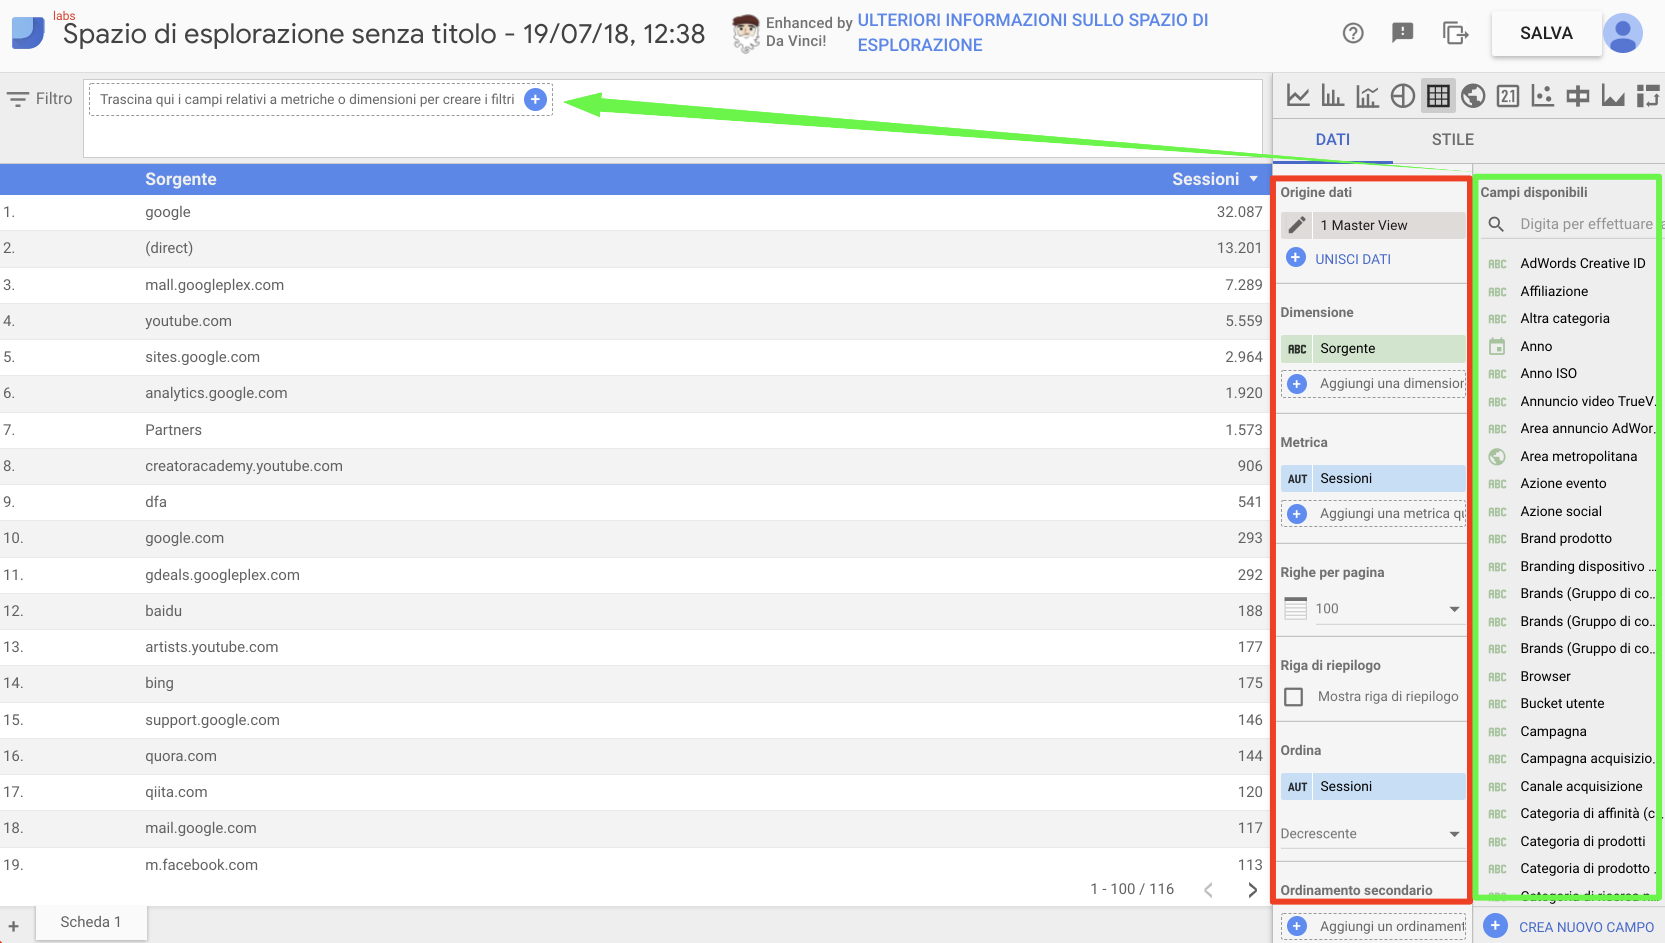The image size is (1665, 943).
Task: Switch to the STILE tab
Action: (1452, 139)
